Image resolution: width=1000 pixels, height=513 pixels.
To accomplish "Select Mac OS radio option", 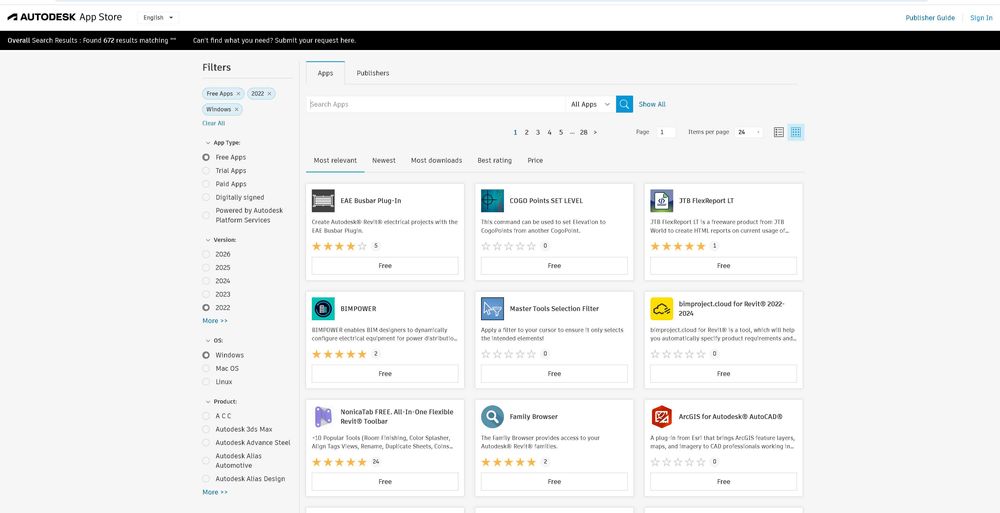I will [x=206, y=369].
